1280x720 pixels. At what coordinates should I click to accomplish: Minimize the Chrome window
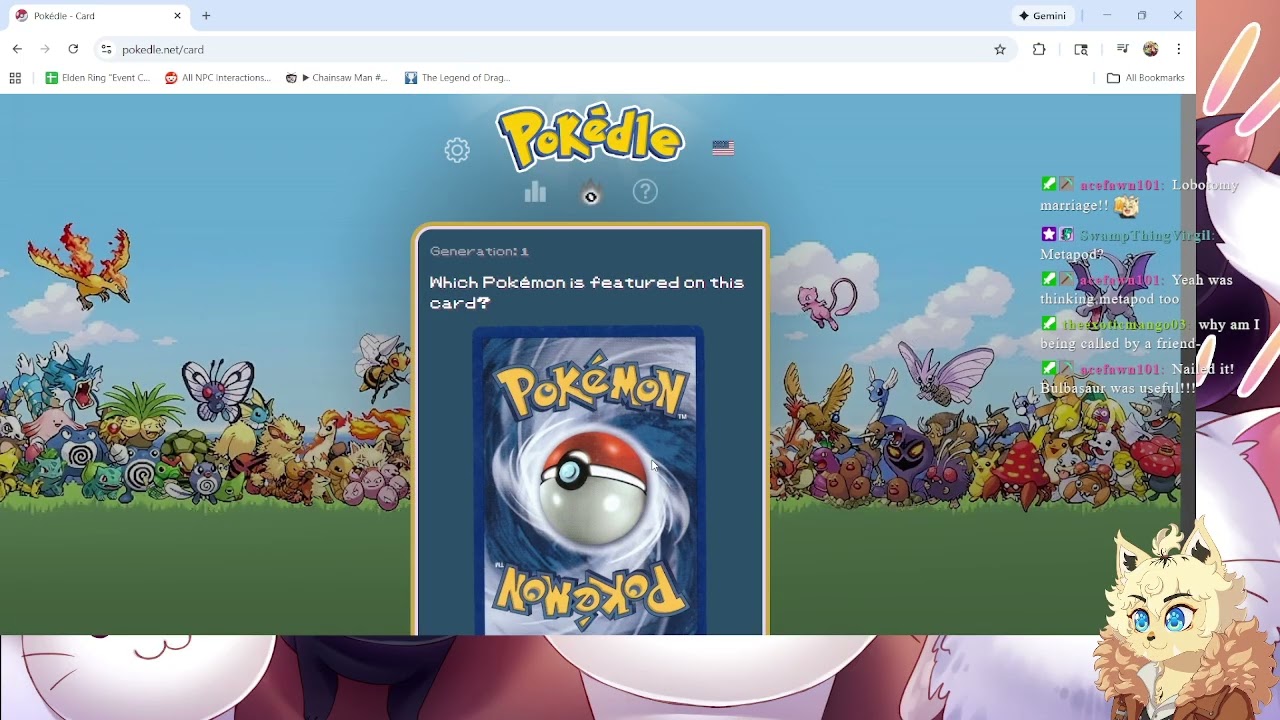1107,16
